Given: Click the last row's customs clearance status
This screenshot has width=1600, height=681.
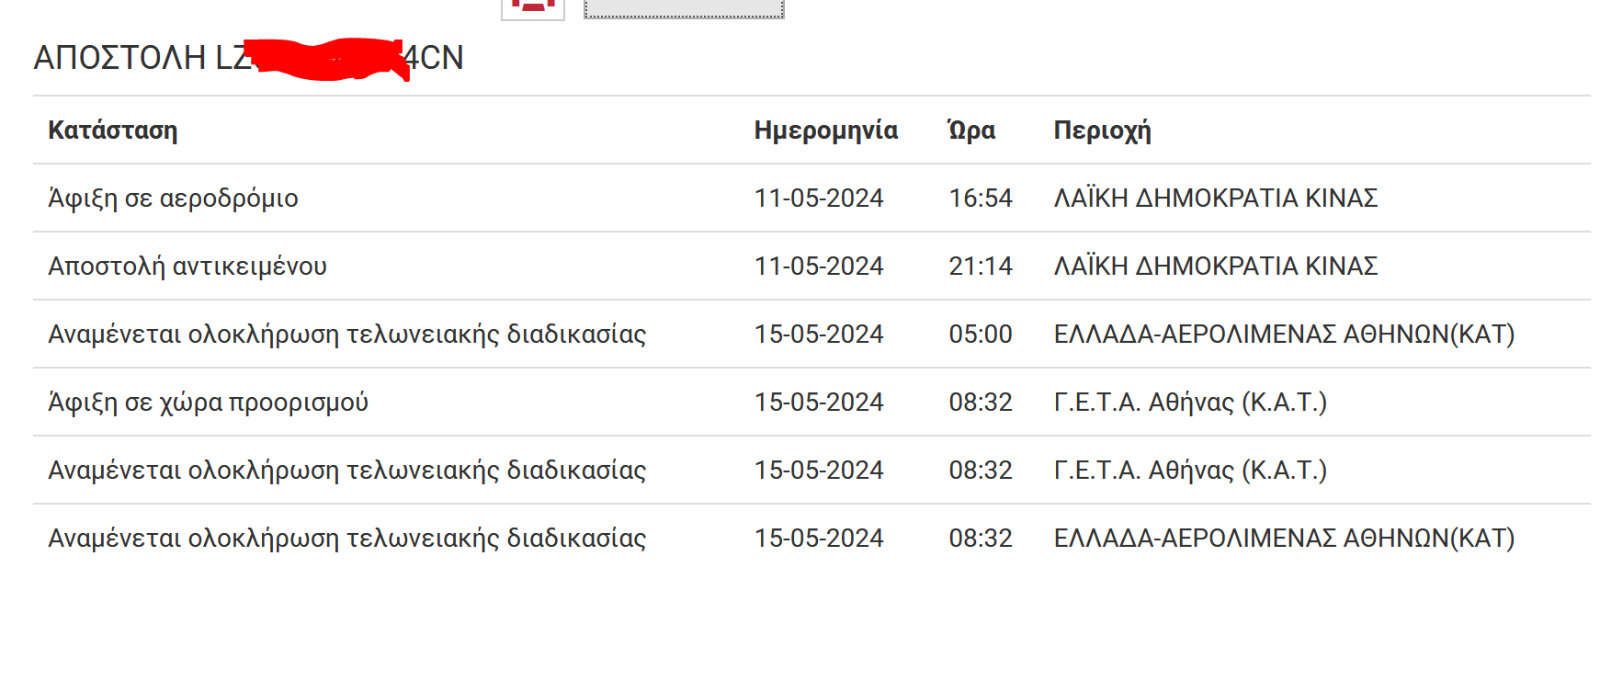Looking at the screenshot, I should click(347, 538).
